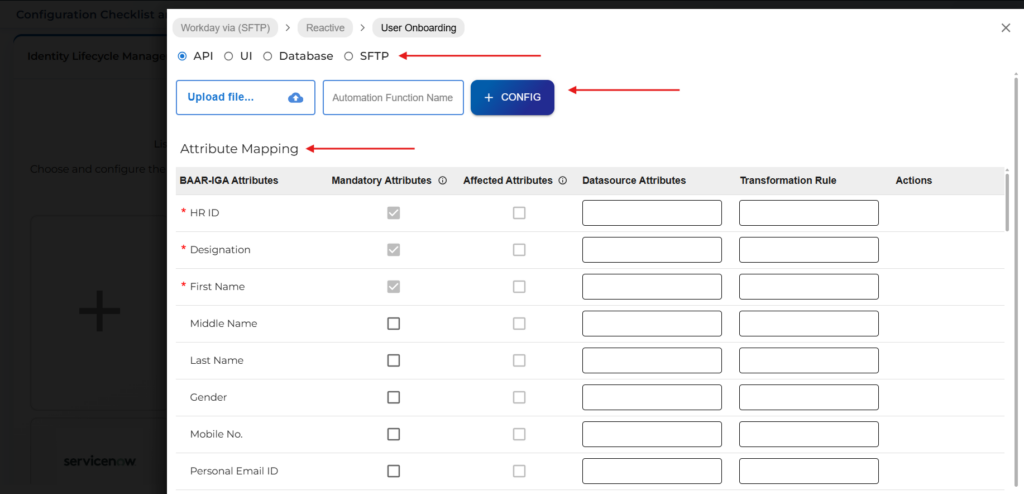Toggle Affected checkbox for HR ID

[519, 213]
